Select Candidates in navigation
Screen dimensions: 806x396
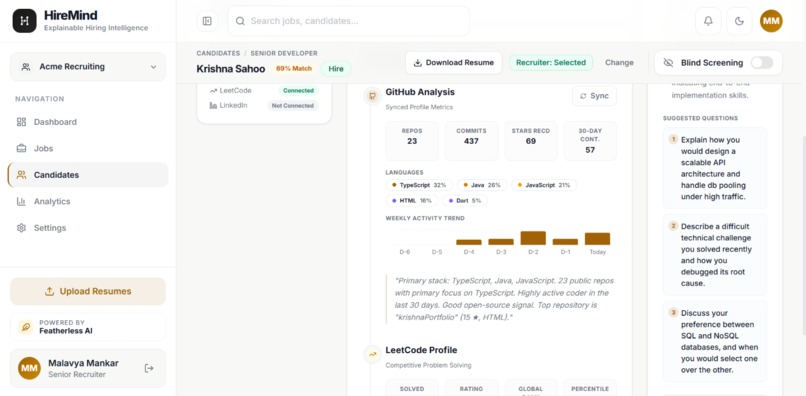point(88,175)
